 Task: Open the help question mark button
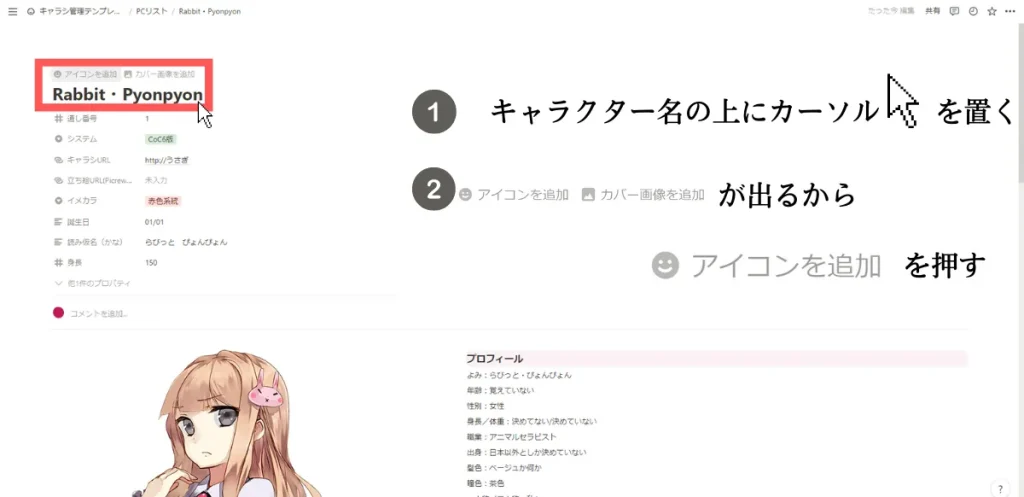[1000, 489]
